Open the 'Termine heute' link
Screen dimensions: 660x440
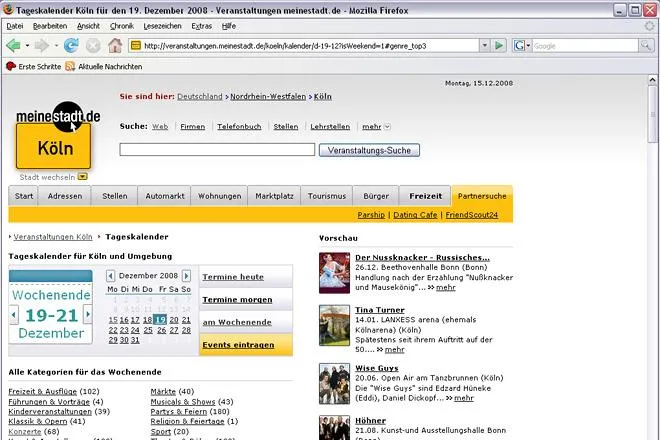[x=233, y=277]
